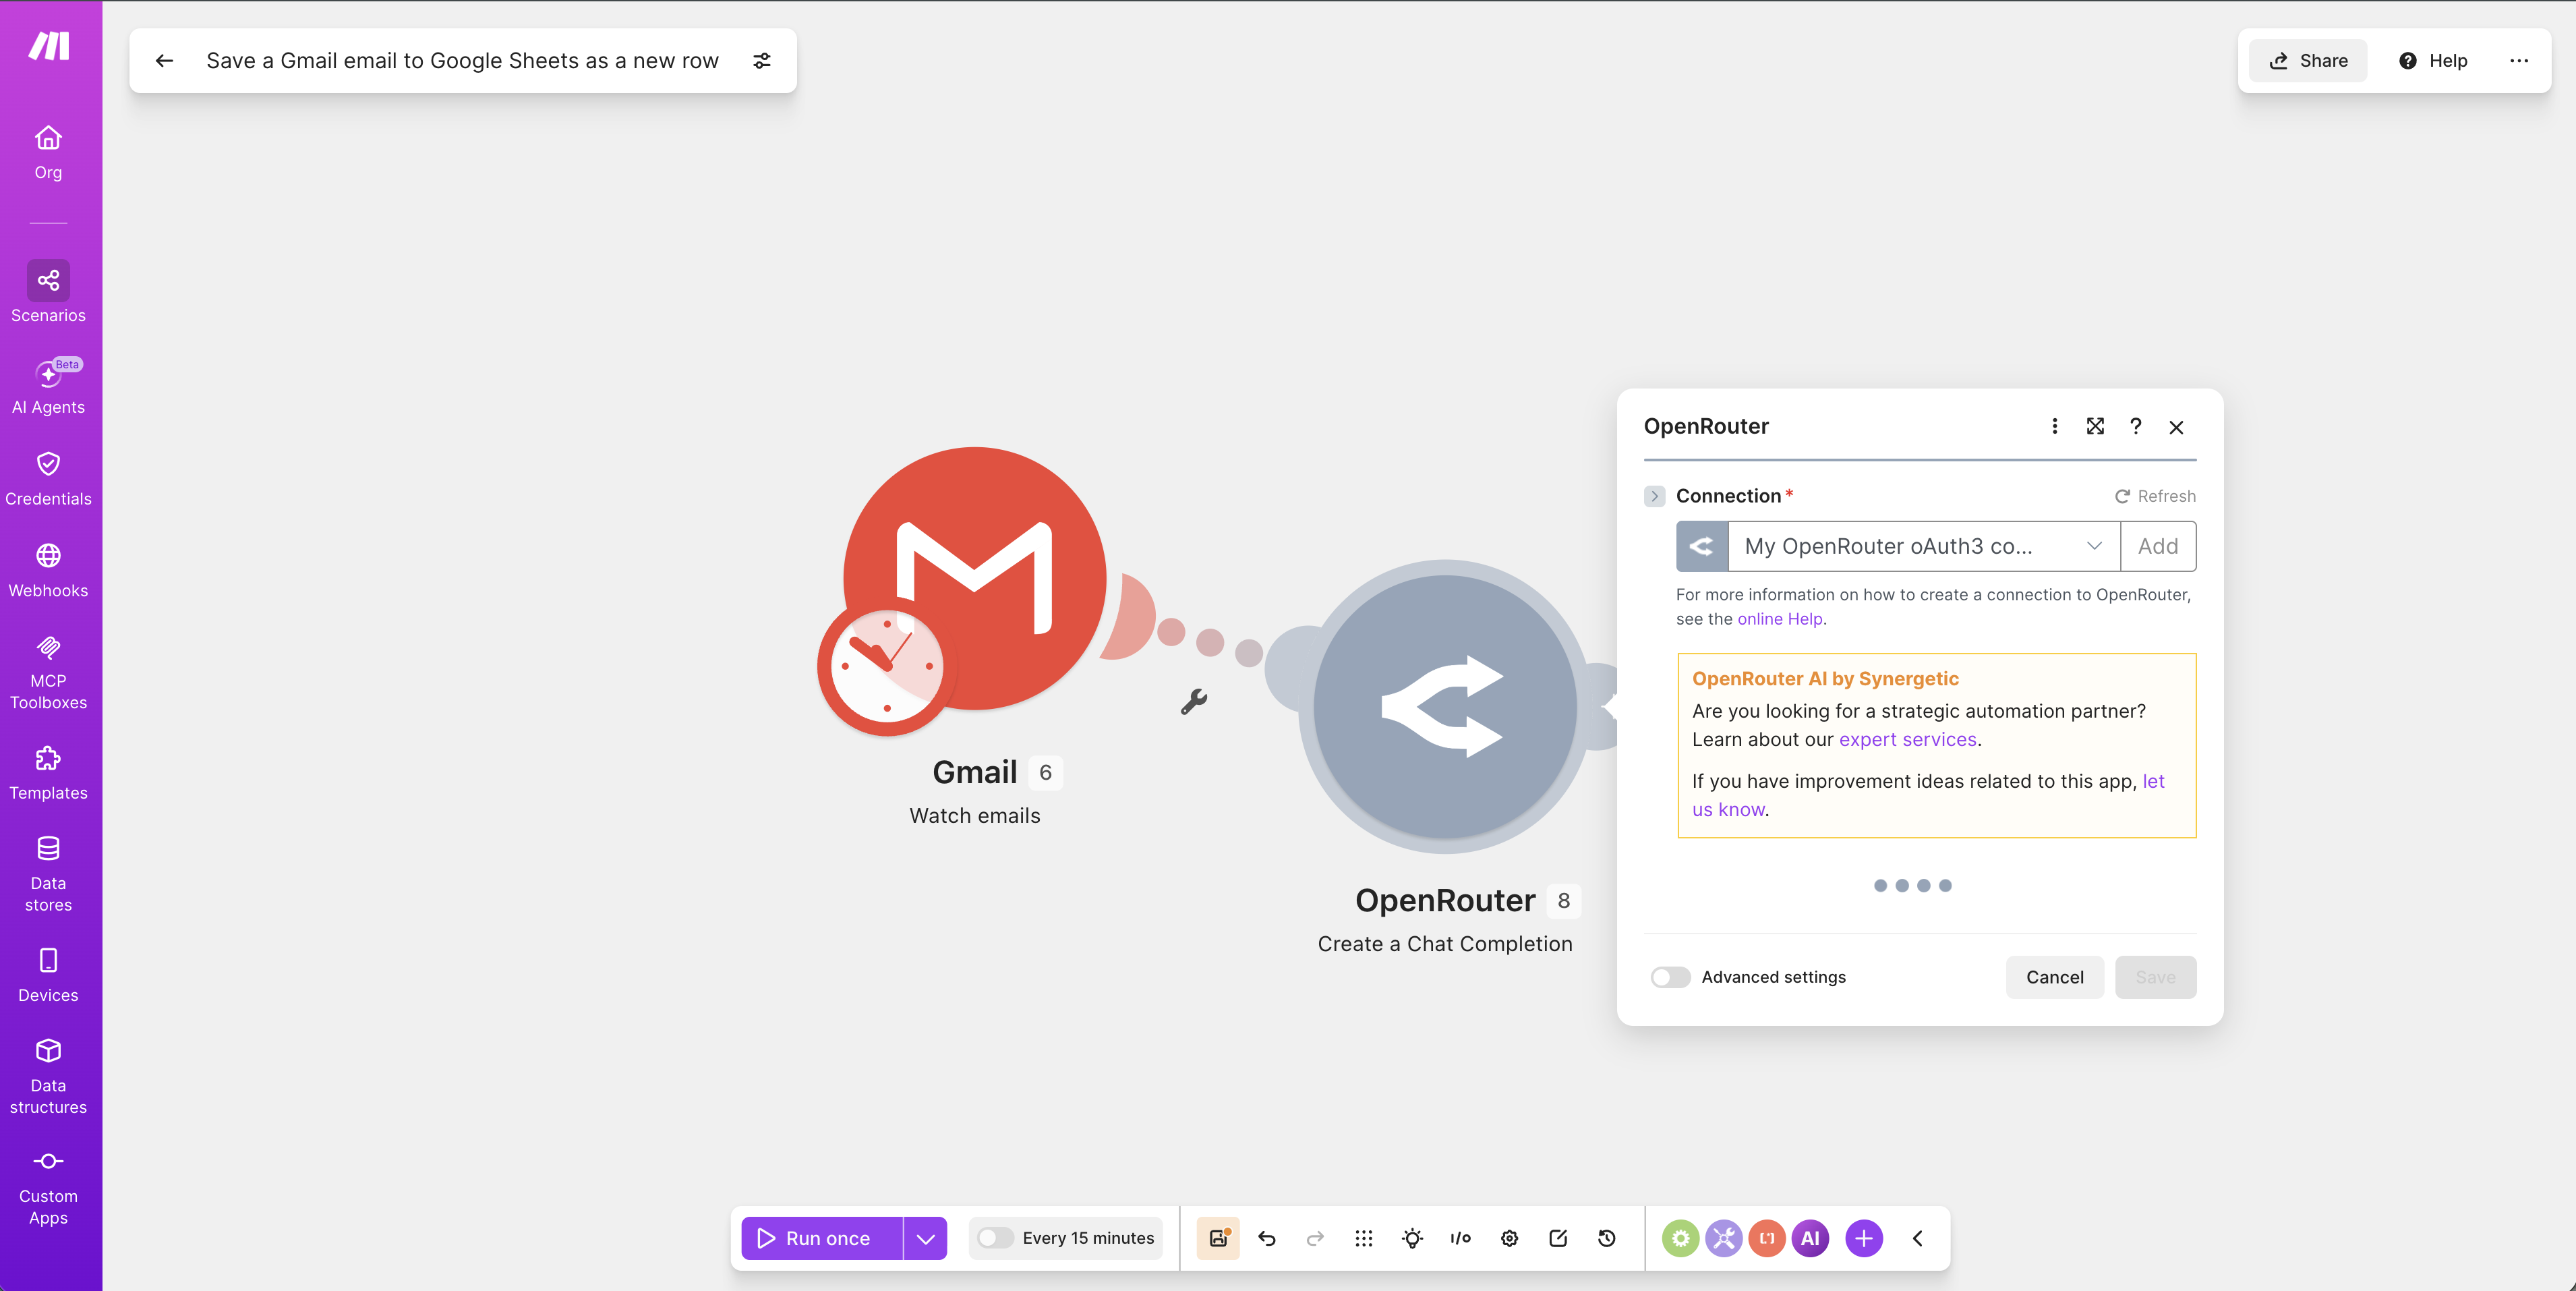Add a new OpenRouter connection

point(2158,546)
